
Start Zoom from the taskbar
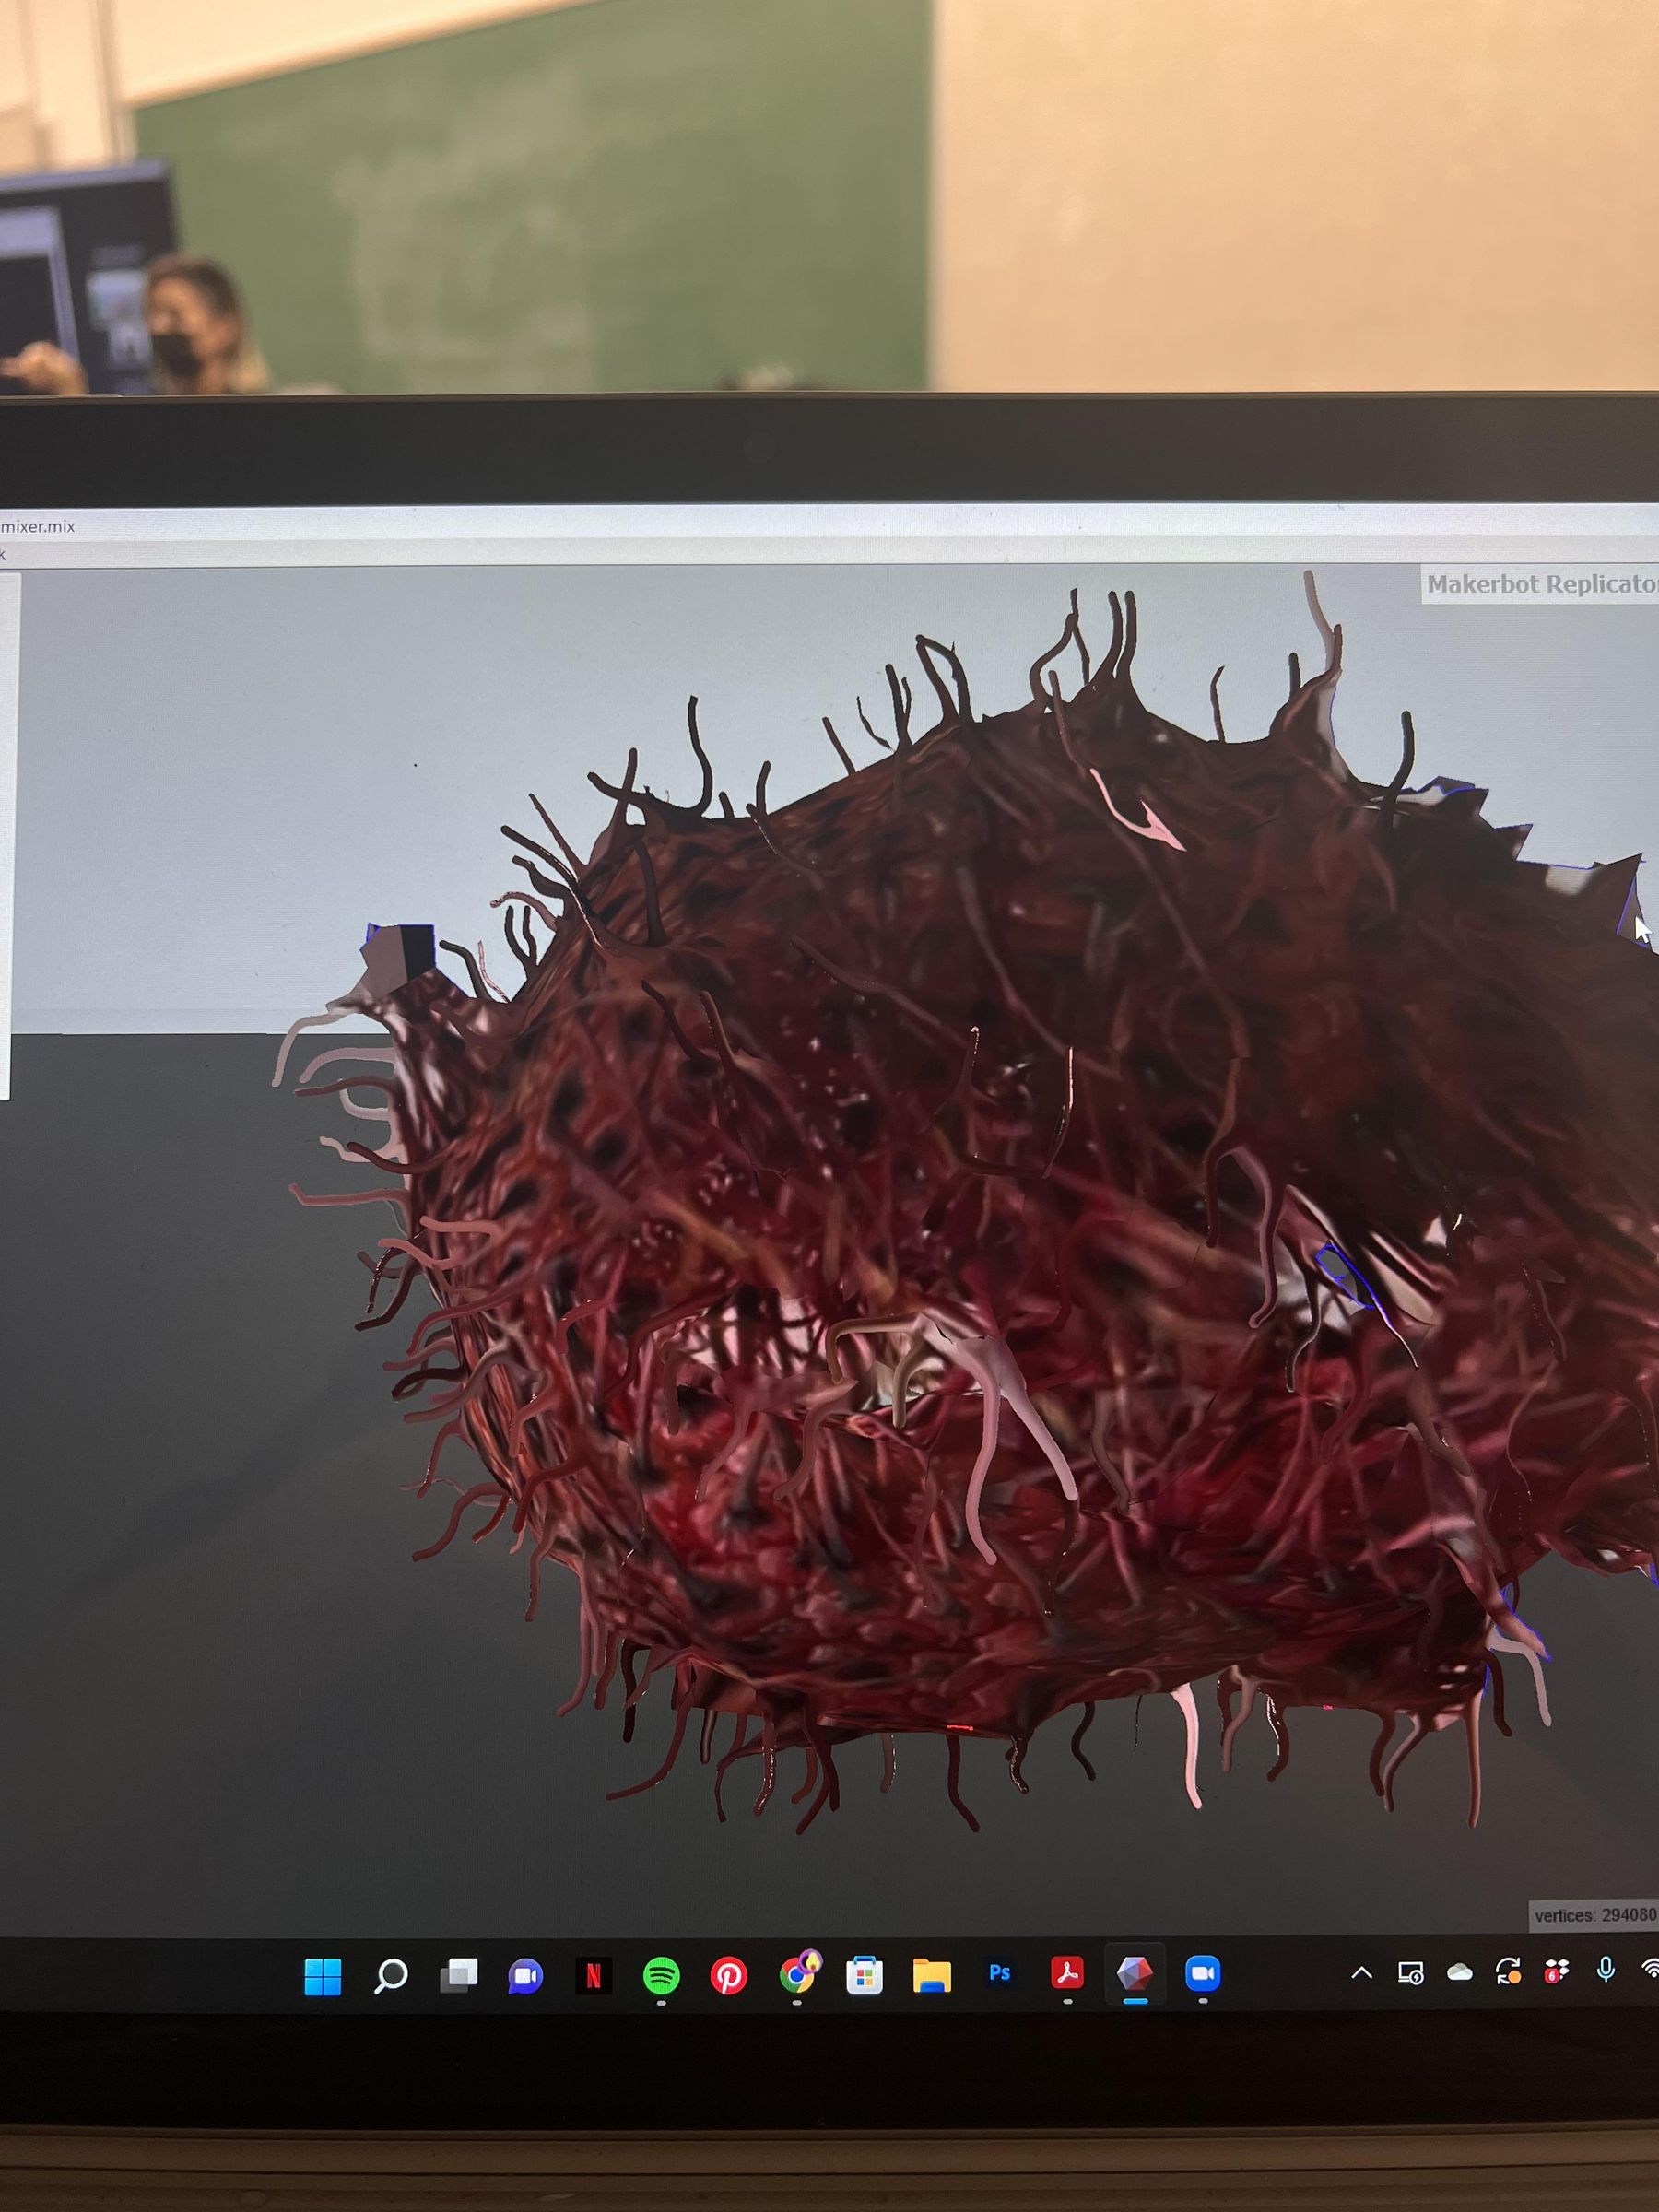pos(1202,1971)
